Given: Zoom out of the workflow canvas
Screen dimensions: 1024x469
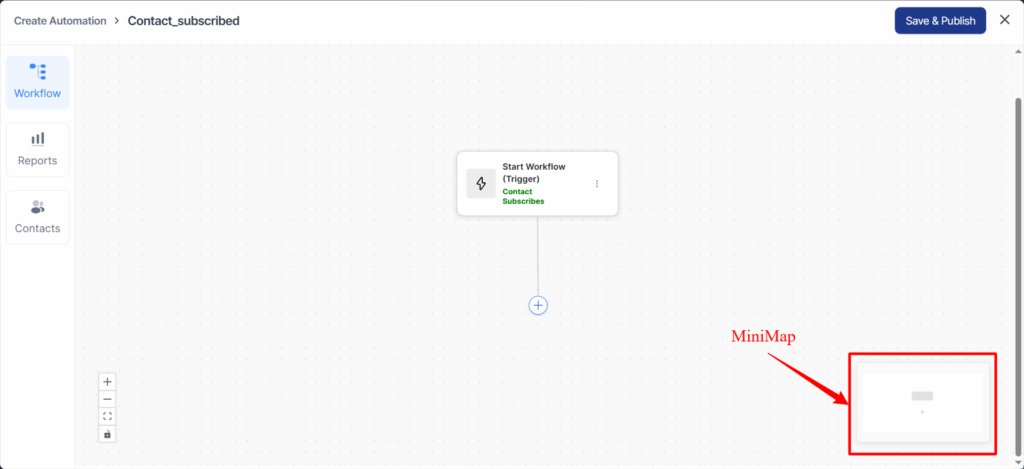Looking at the screenshot, I should (x=108, y=399).
